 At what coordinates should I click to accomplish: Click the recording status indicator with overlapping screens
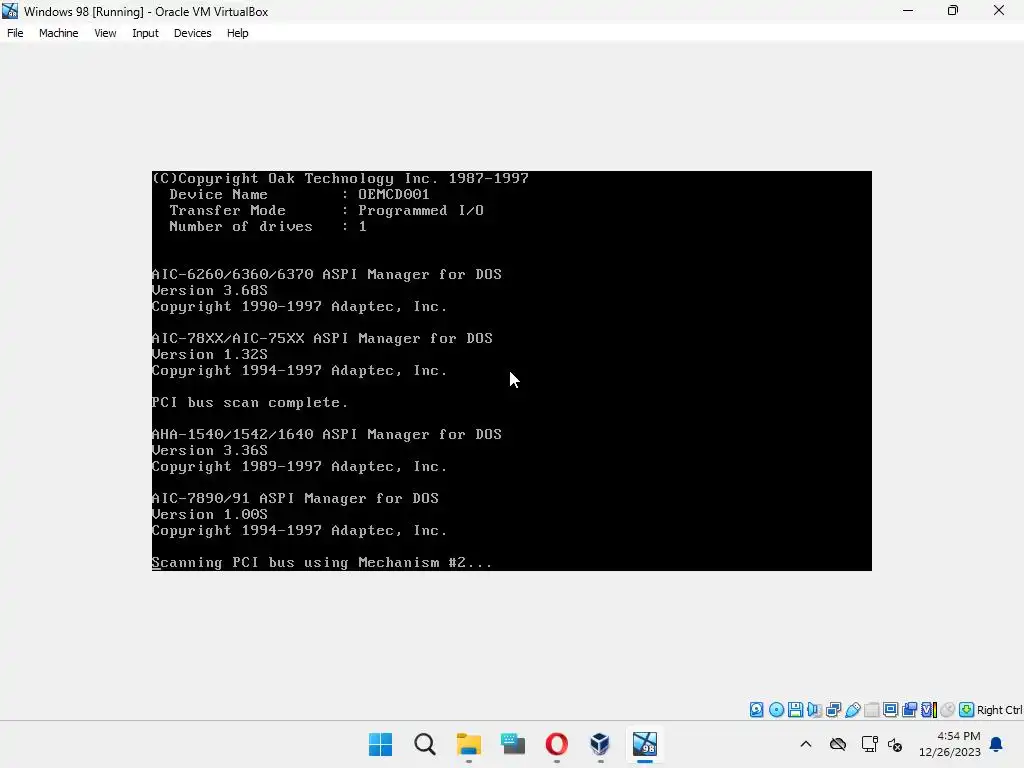coord(909,710)
